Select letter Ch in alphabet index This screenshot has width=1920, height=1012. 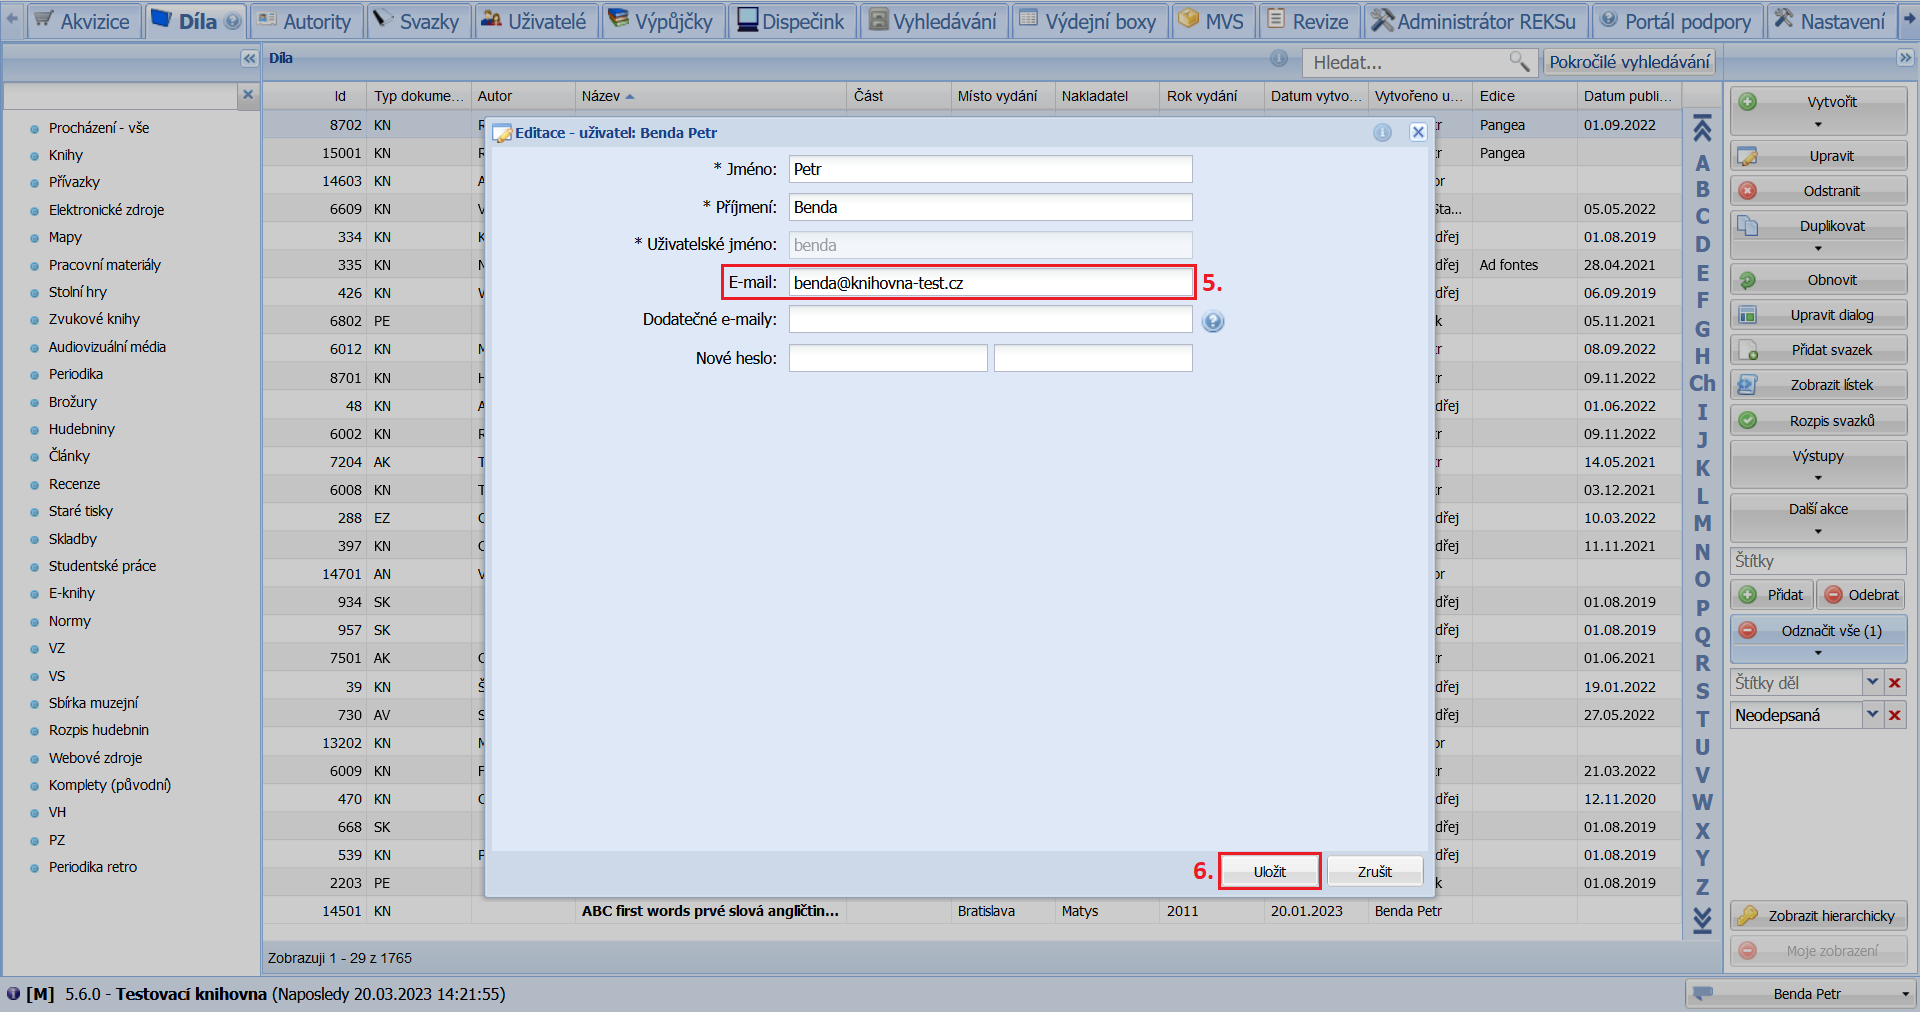1702,384
